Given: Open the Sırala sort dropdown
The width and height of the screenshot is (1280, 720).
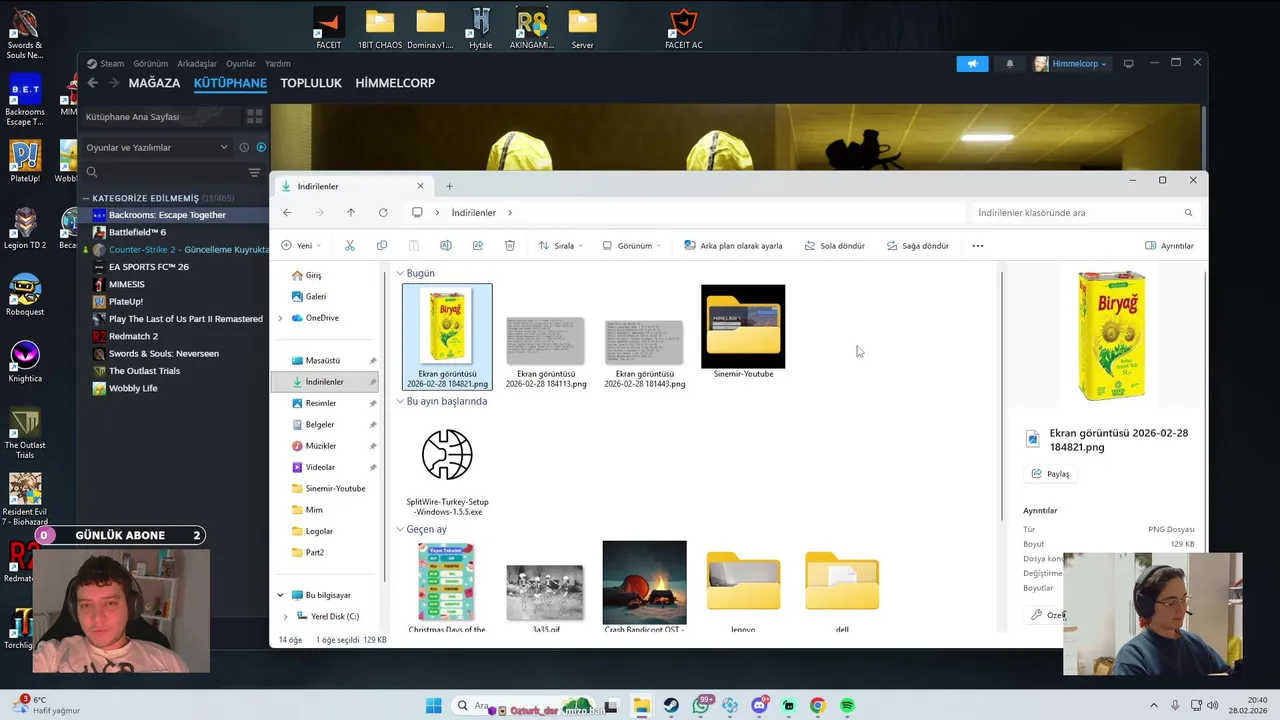Looking at the screenshot, I should pyautogui.click(x=560, y=245).
